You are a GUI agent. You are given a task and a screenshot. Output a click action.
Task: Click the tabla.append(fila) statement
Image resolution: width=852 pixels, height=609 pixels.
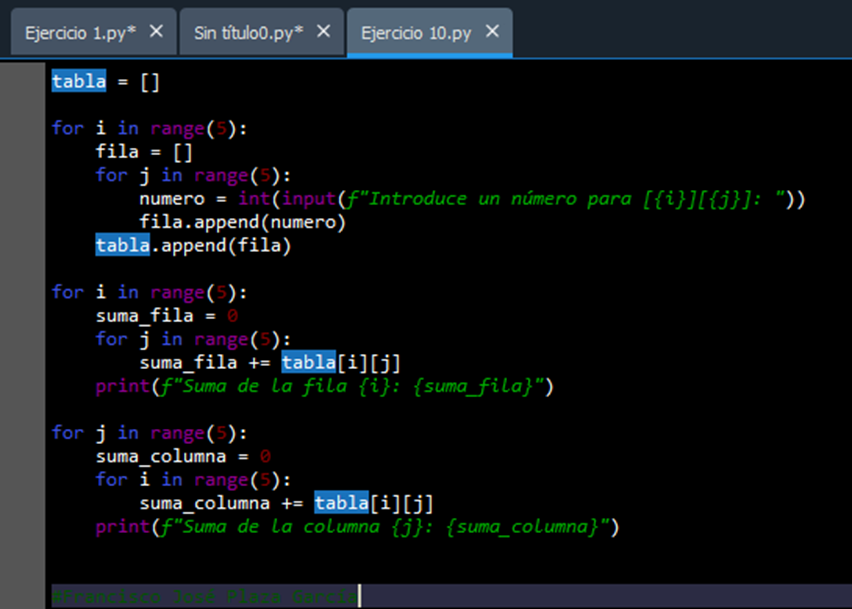193,246
